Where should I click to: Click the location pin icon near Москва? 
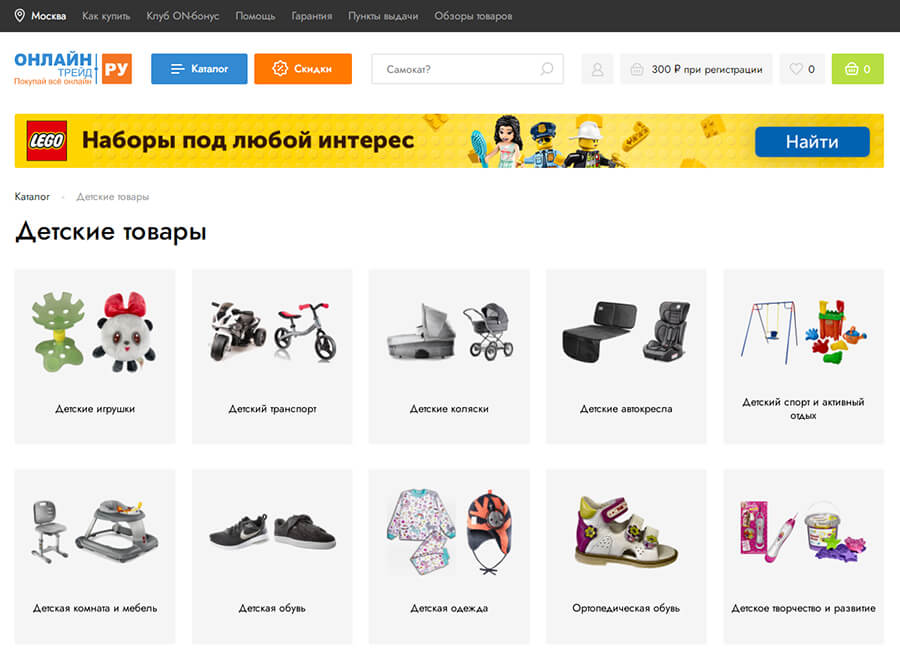[x=20, y=15]
